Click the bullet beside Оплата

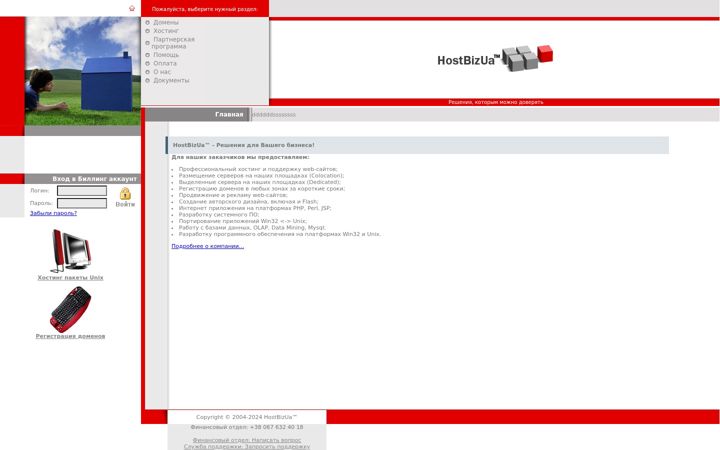click(x=147, y=63)
